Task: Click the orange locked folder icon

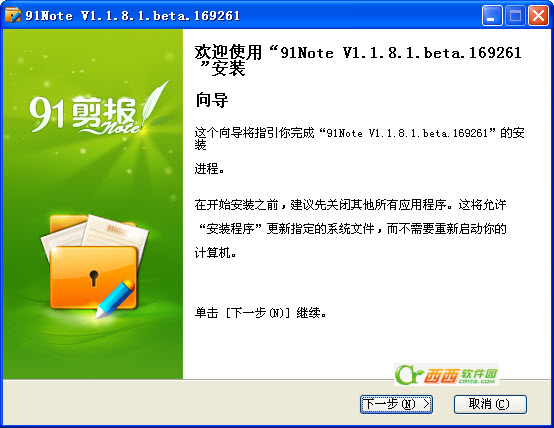Action: point(93,266)
